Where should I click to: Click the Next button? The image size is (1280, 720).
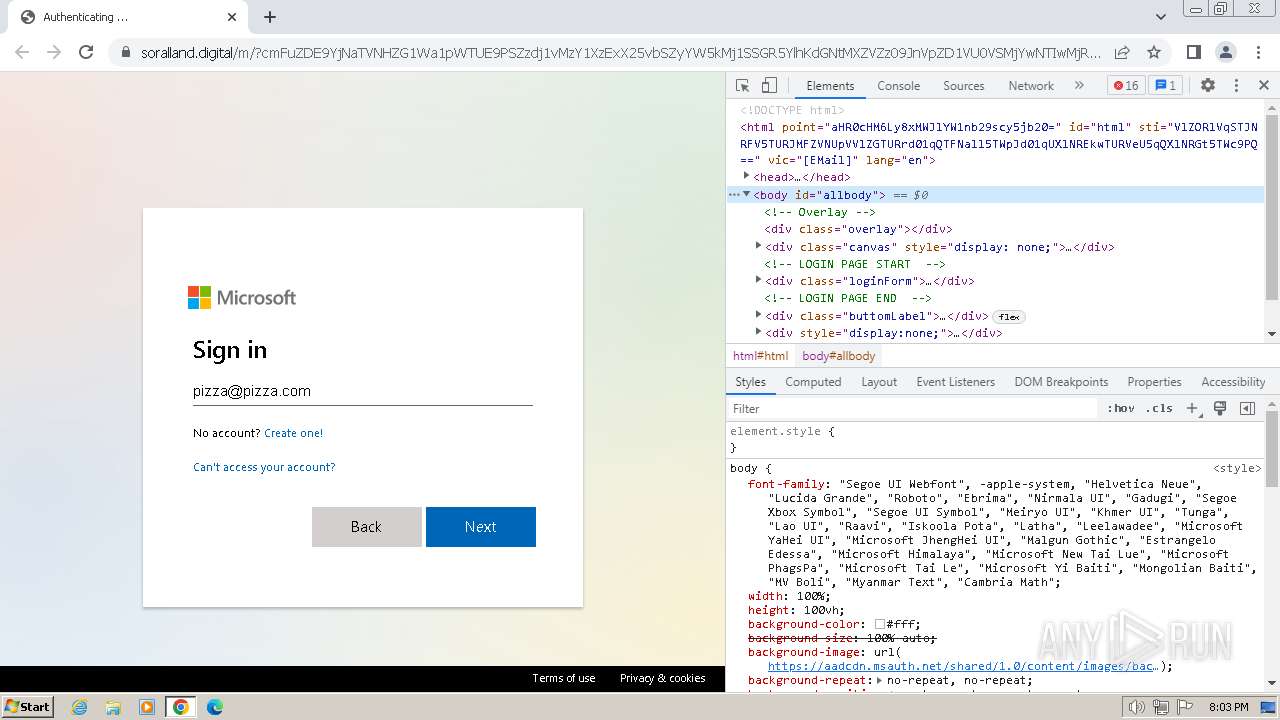(481, 527)
